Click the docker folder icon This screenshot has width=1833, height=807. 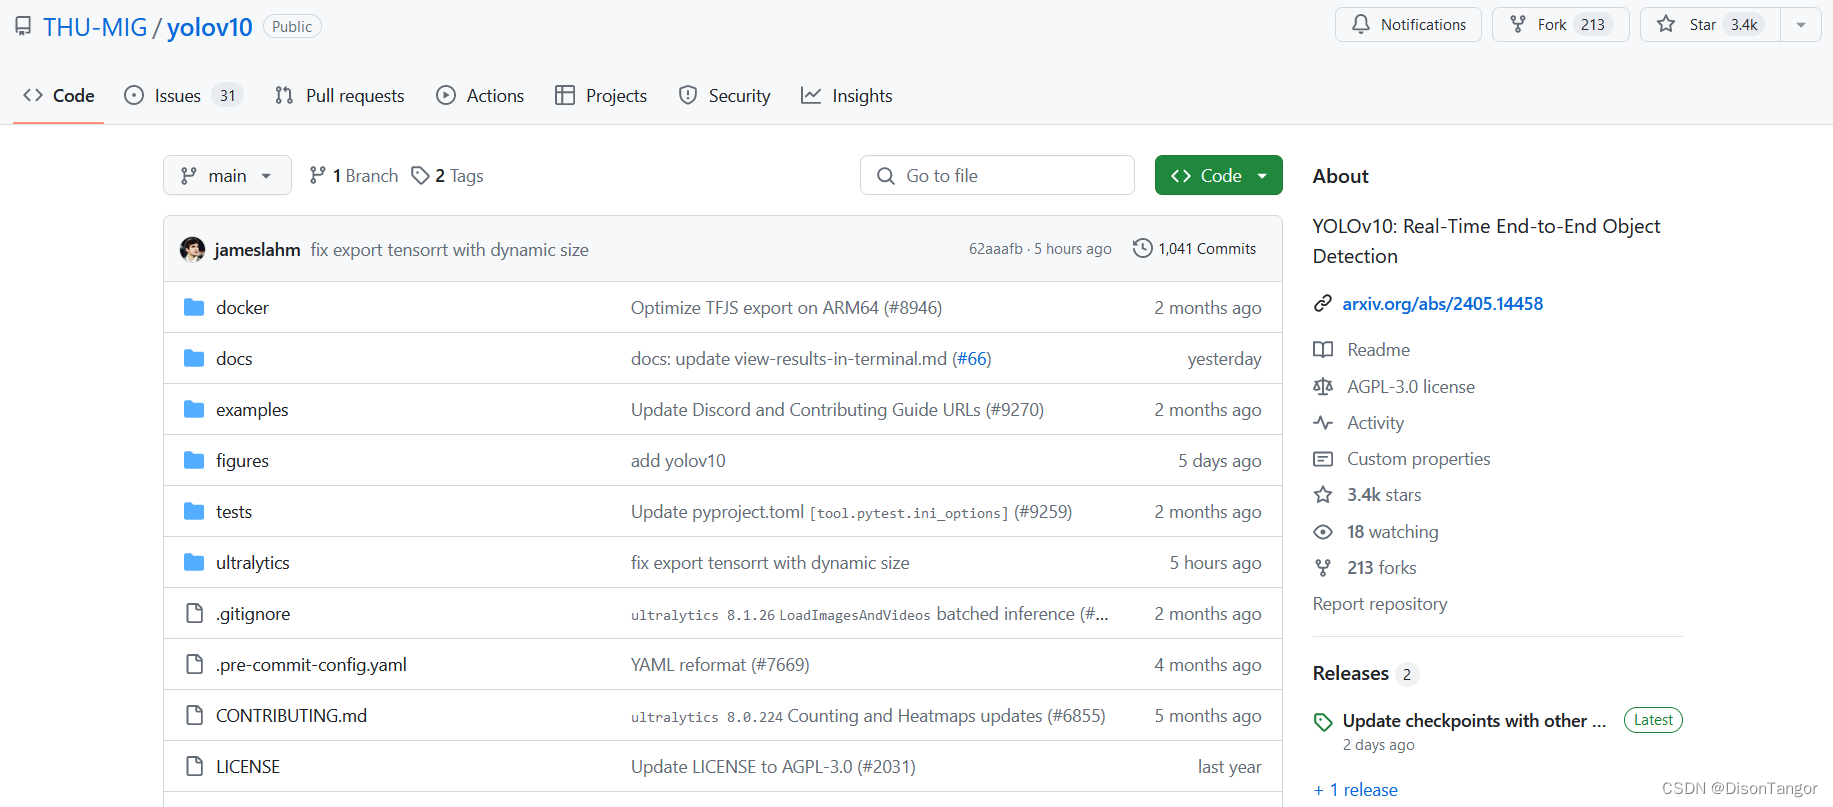coord(194,307)
